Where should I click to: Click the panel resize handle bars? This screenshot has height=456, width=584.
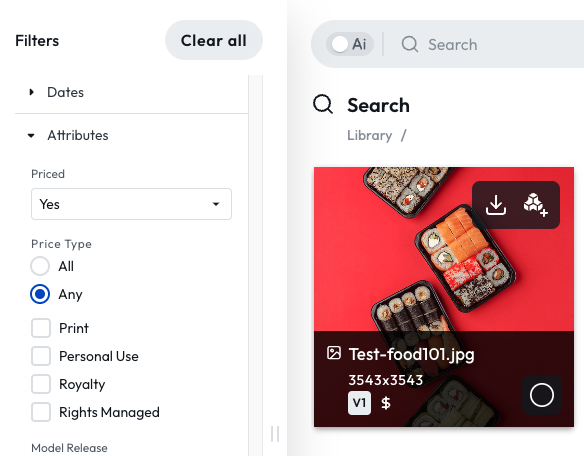pos(275,434)
